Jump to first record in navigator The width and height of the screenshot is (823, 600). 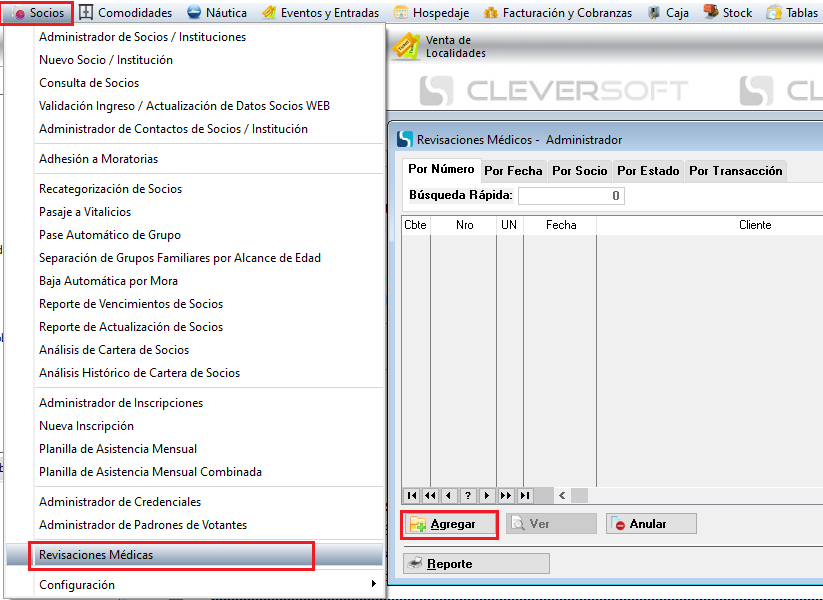pyautogui.click(x=411, y=495)
